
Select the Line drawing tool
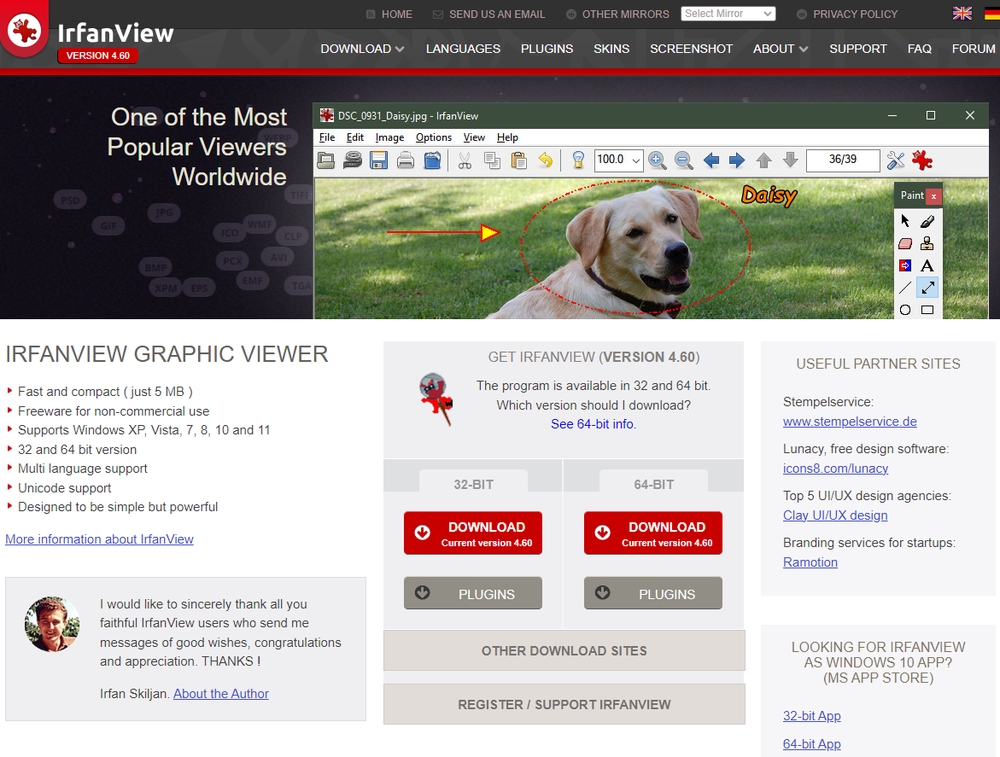click(x=904, y=286)
